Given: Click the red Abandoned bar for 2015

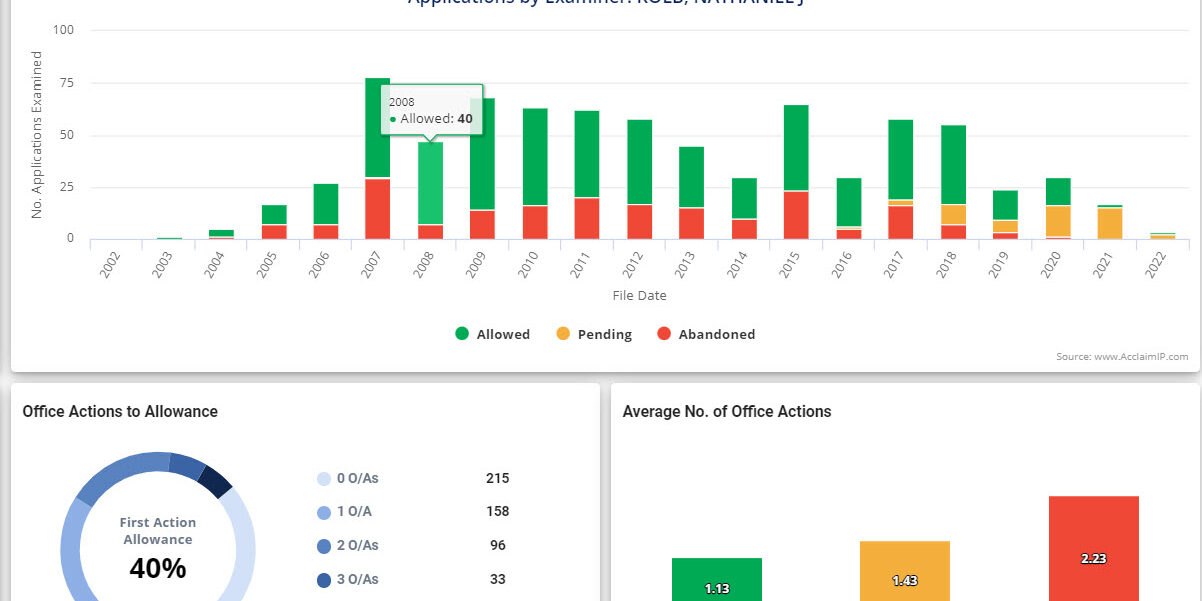Looking at the screenshot, I should 796,215.
